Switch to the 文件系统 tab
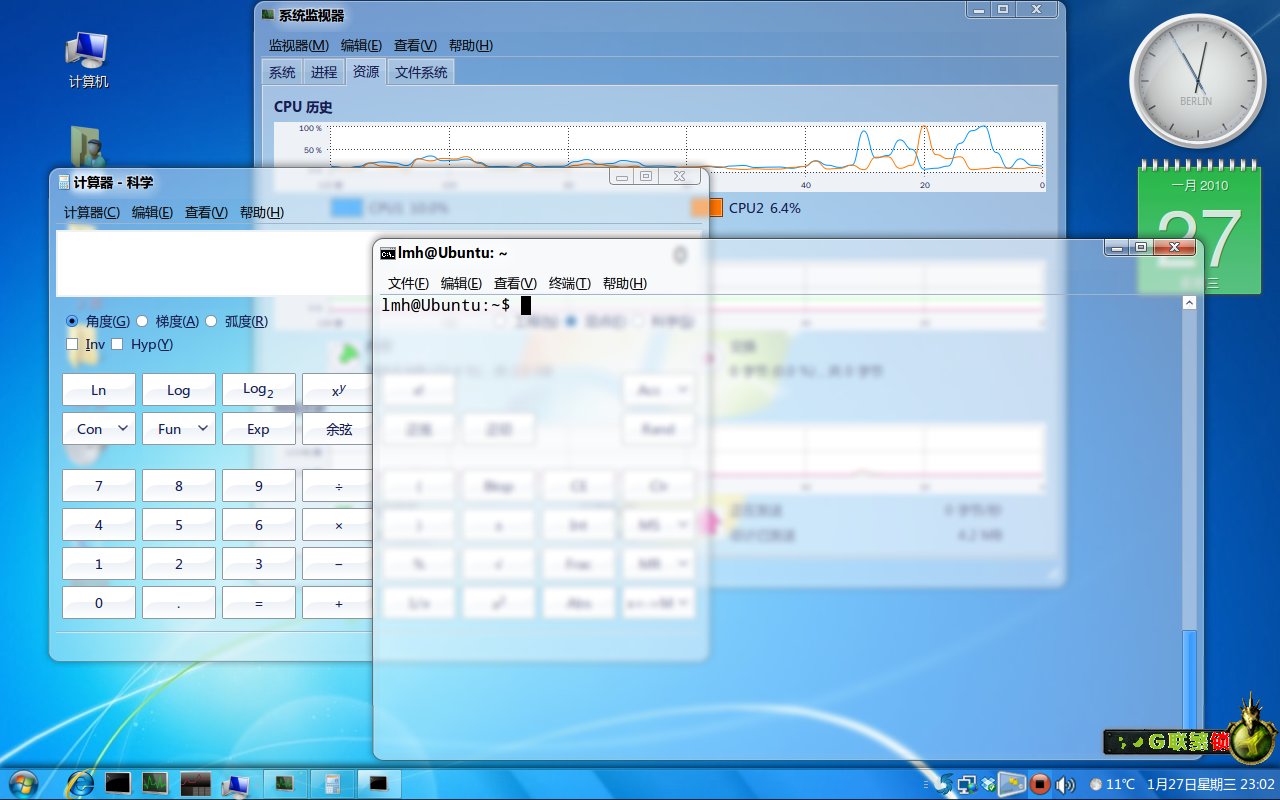The height and width of the screenshot is (800, 1280). [x=421, y=72]
